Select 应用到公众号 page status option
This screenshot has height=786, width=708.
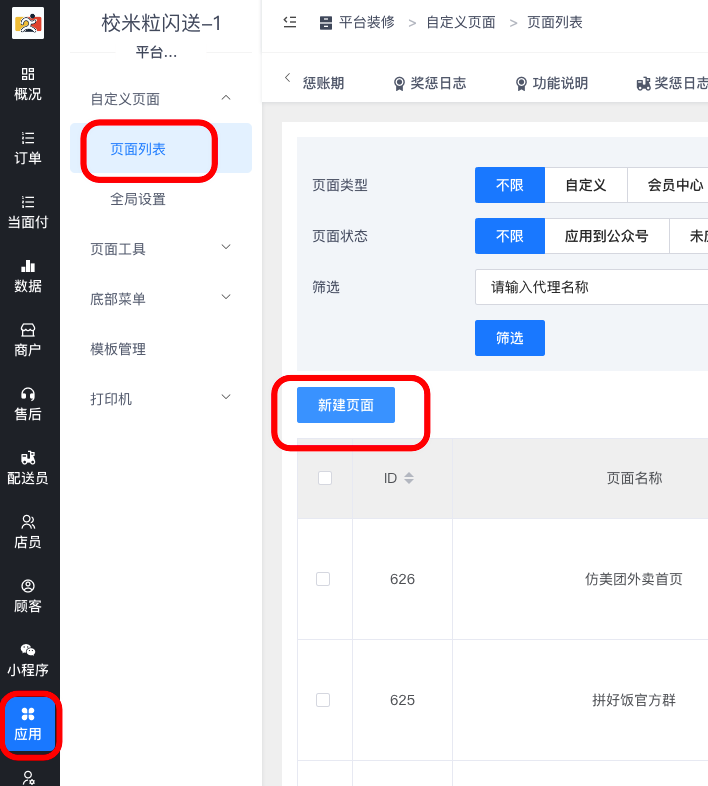click(x=607, y=236)
